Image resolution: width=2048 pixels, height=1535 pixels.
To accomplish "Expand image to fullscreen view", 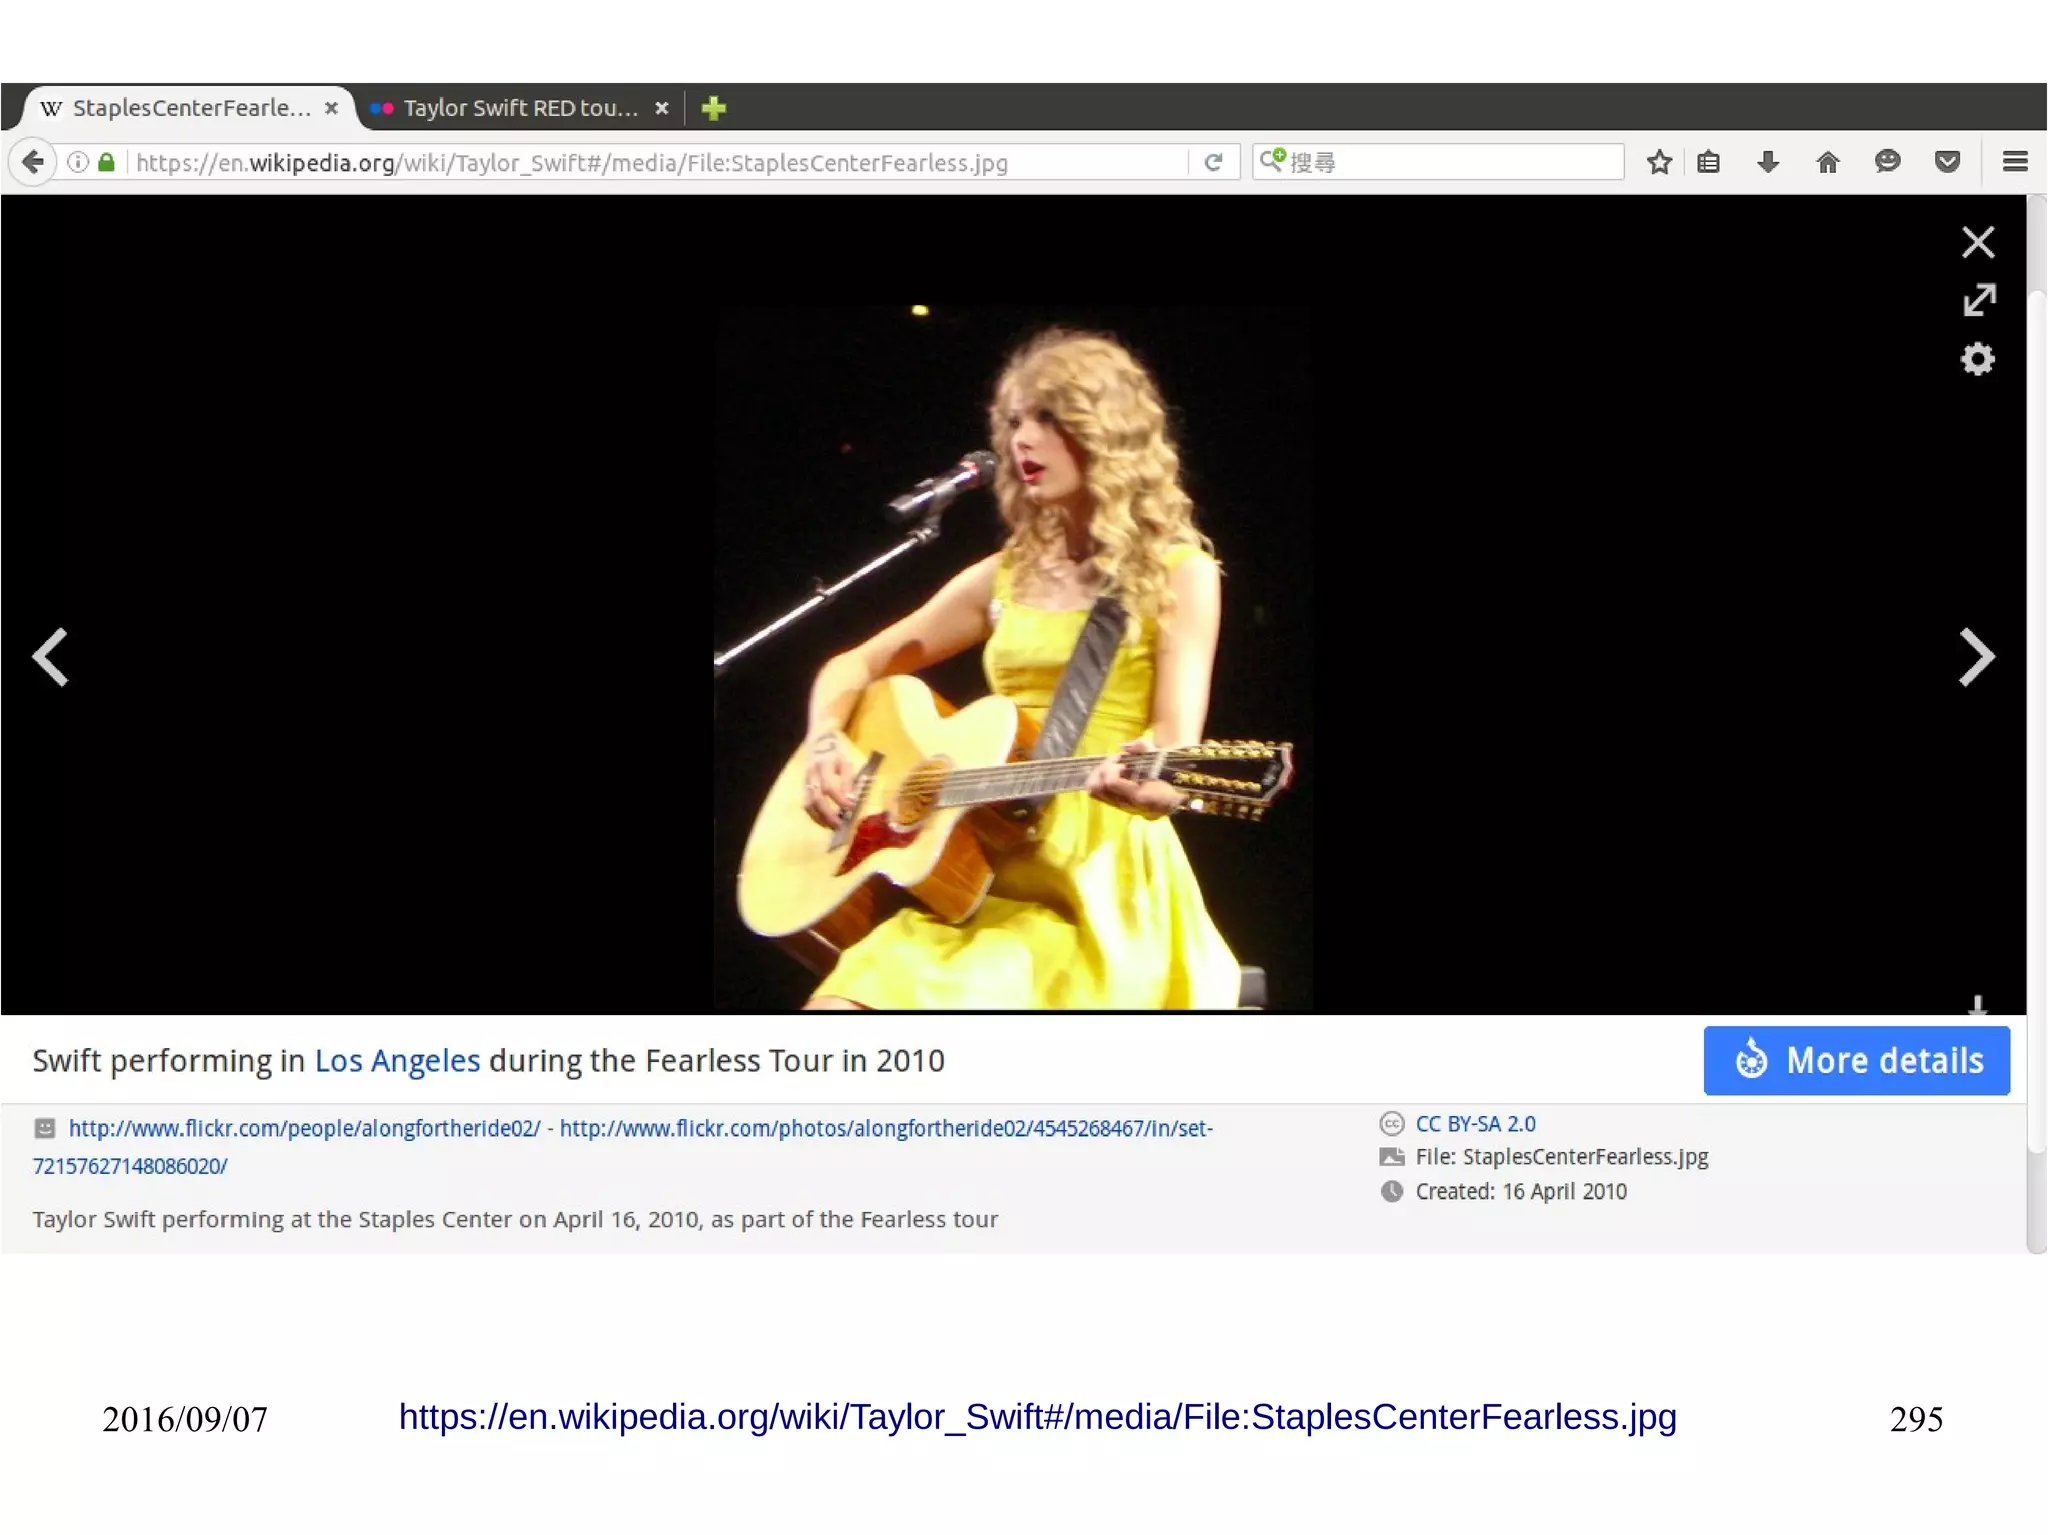I will (1978, 300).
